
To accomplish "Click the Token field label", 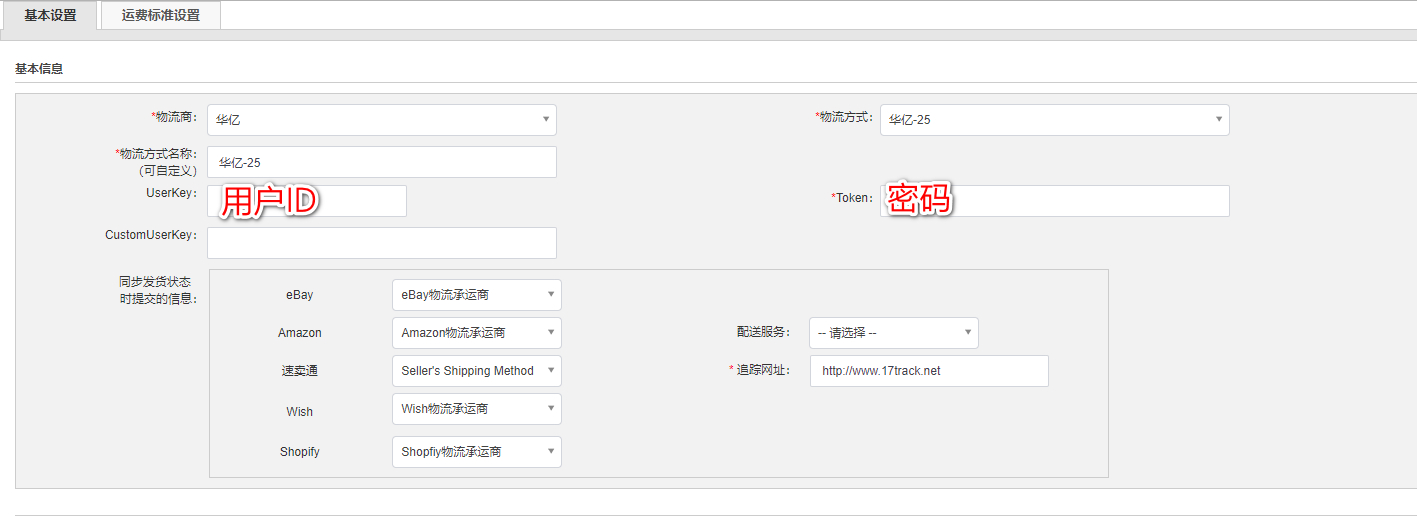I will pos(854,198).
